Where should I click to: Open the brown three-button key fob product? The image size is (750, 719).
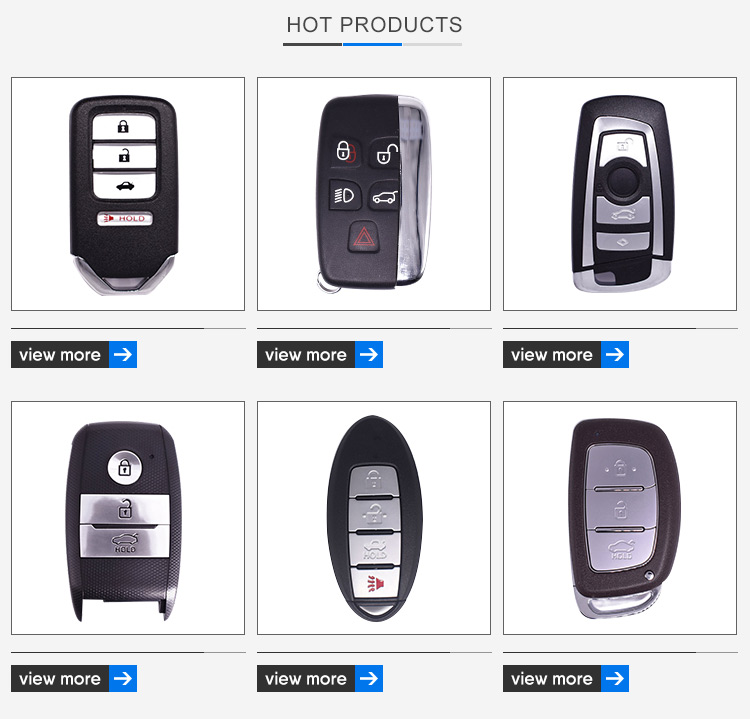click(x=619, y=518)
